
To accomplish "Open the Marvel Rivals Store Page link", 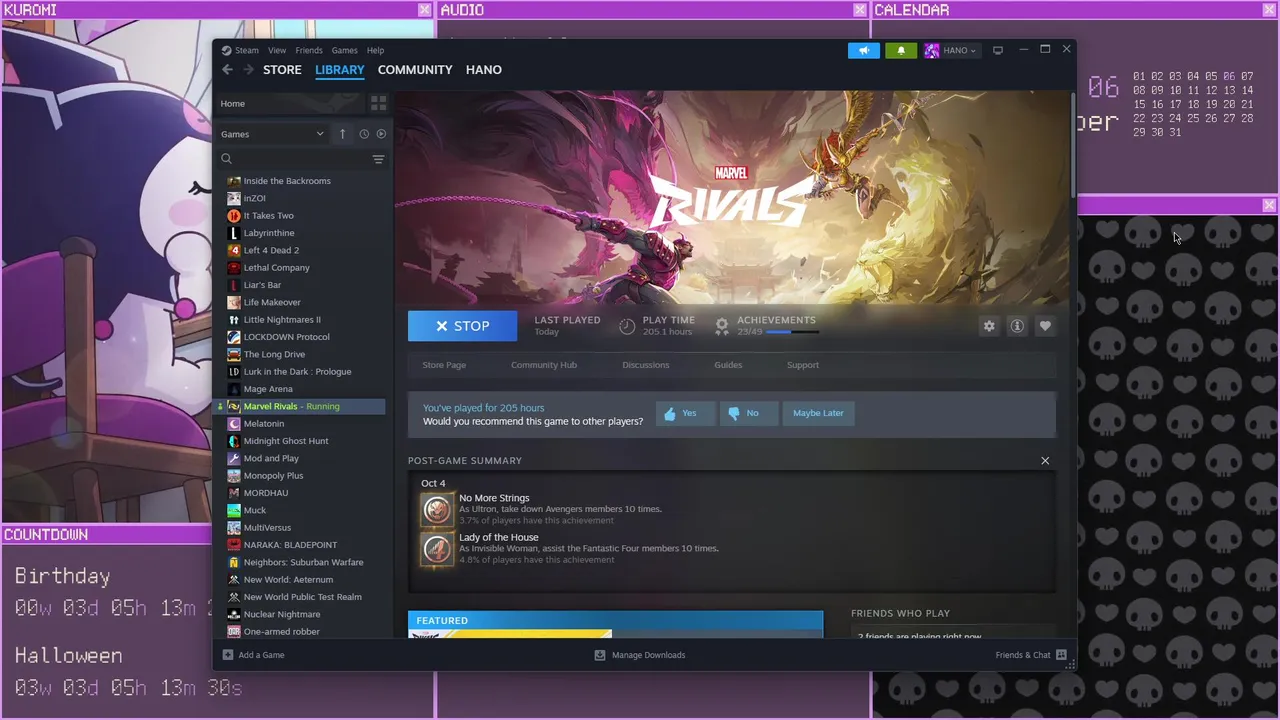I will click(444, 365).
